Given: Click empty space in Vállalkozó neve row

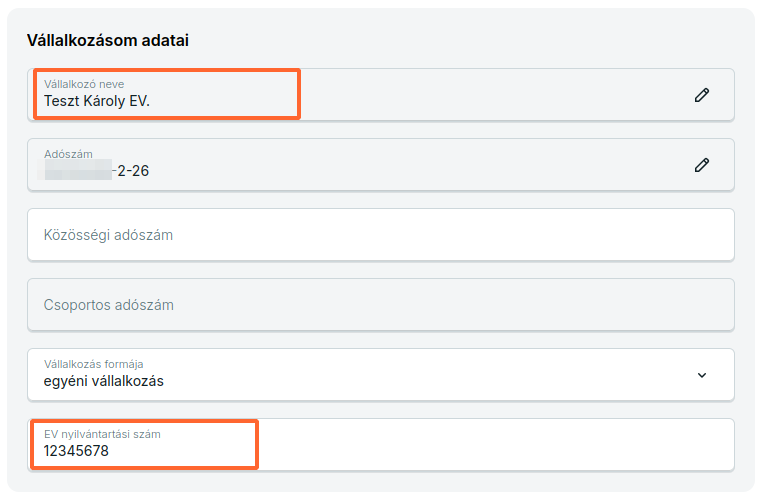Looking at the screenshot, I should coord(488,95).
